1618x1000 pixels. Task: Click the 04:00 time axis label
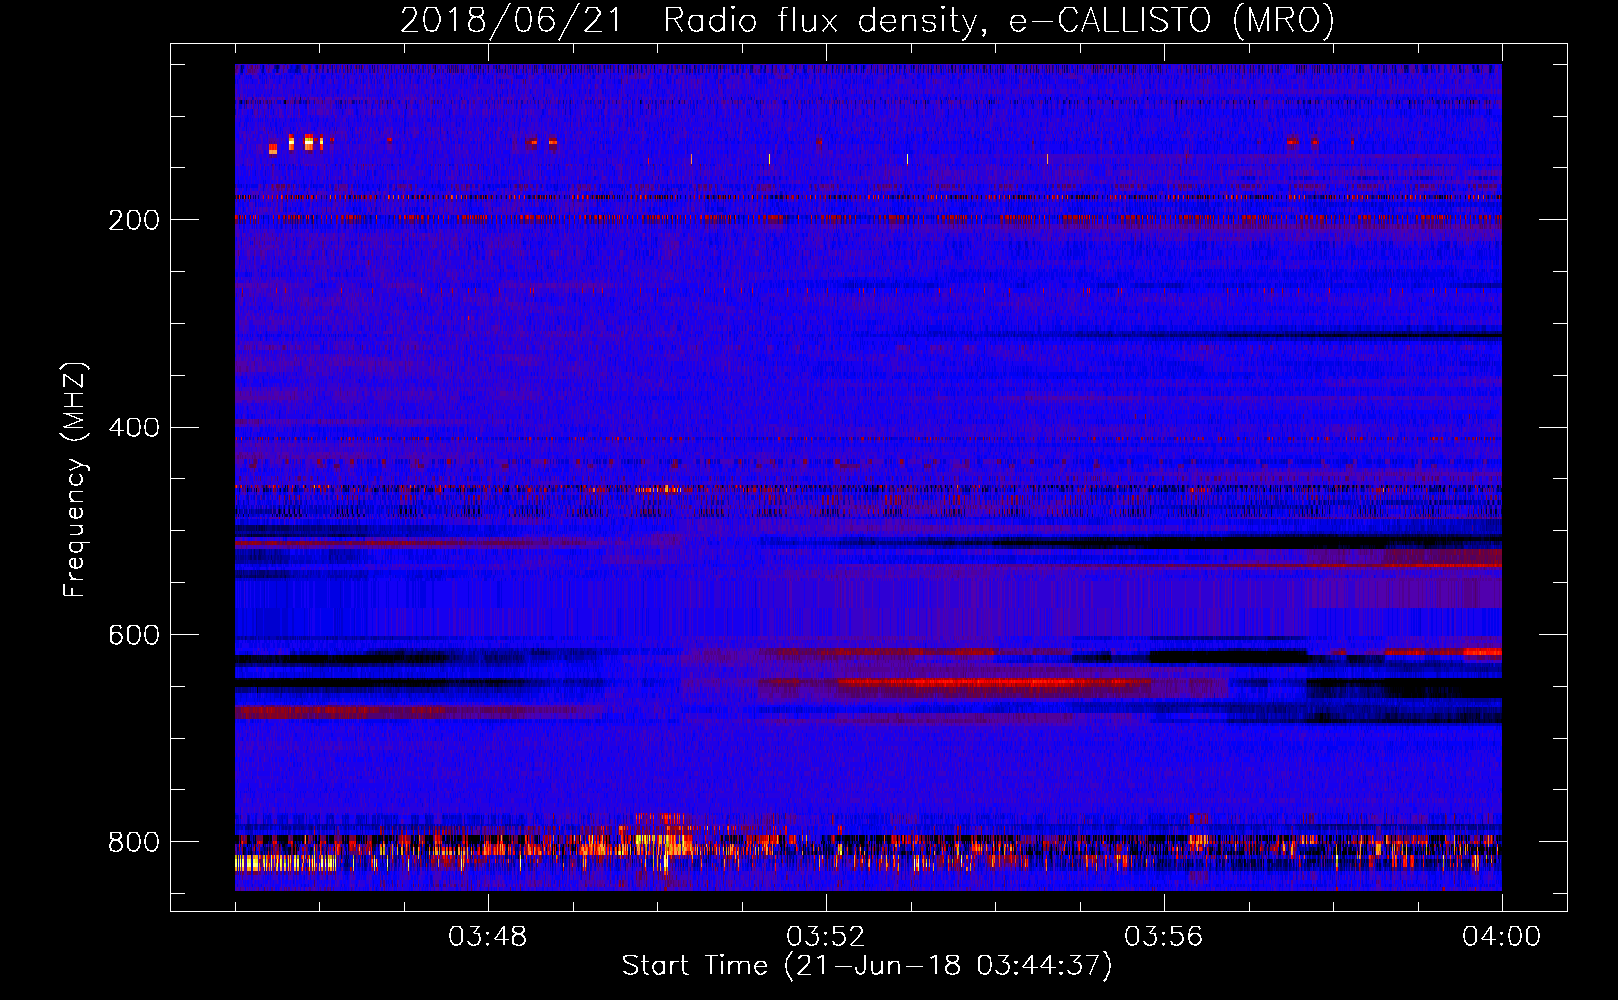[x=1501, y=937]
